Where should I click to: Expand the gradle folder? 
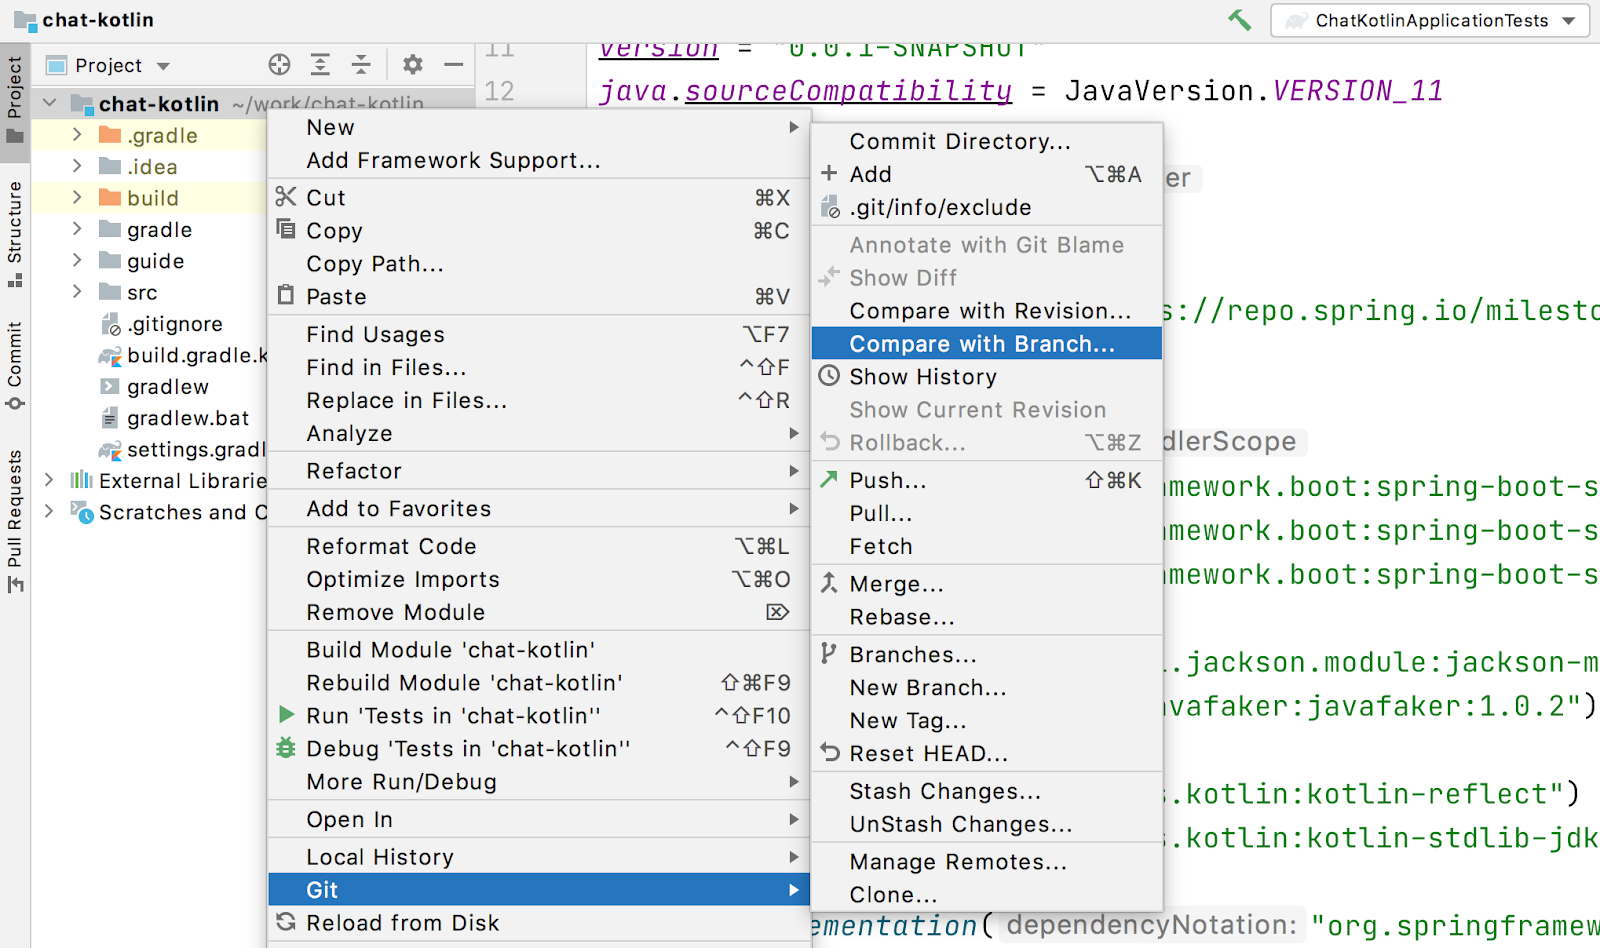pyautogui.click(x=77, y=229)
